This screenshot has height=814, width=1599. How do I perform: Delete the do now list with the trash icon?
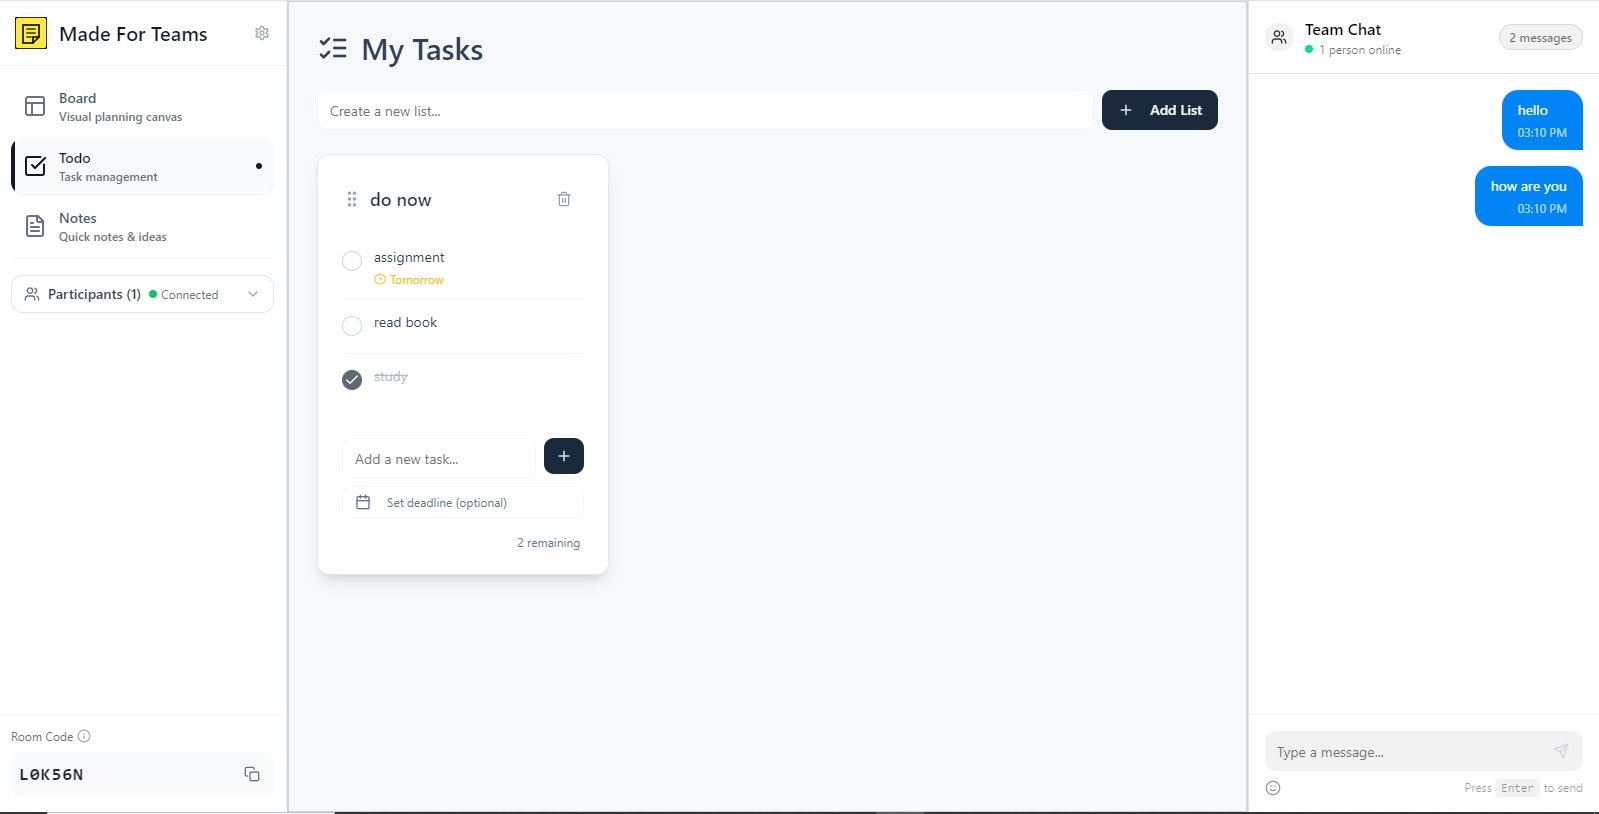(x=564, y=199)
